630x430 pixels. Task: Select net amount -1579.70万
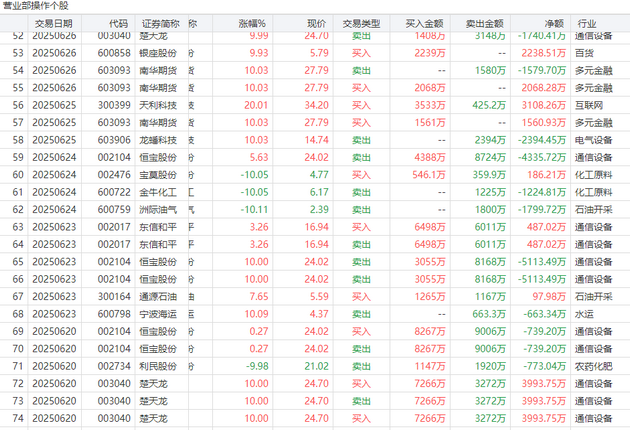point(542,70)
